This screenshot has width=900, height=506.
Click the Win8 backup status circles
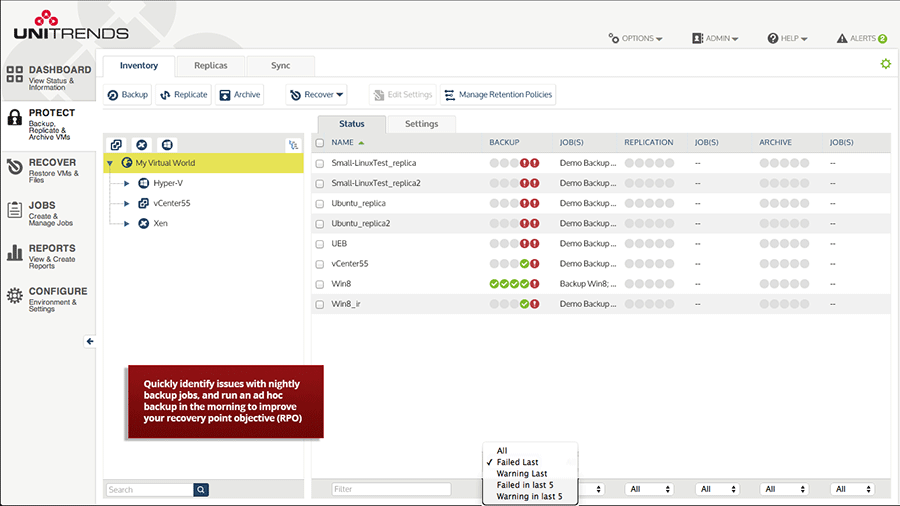tap(514, 284)
